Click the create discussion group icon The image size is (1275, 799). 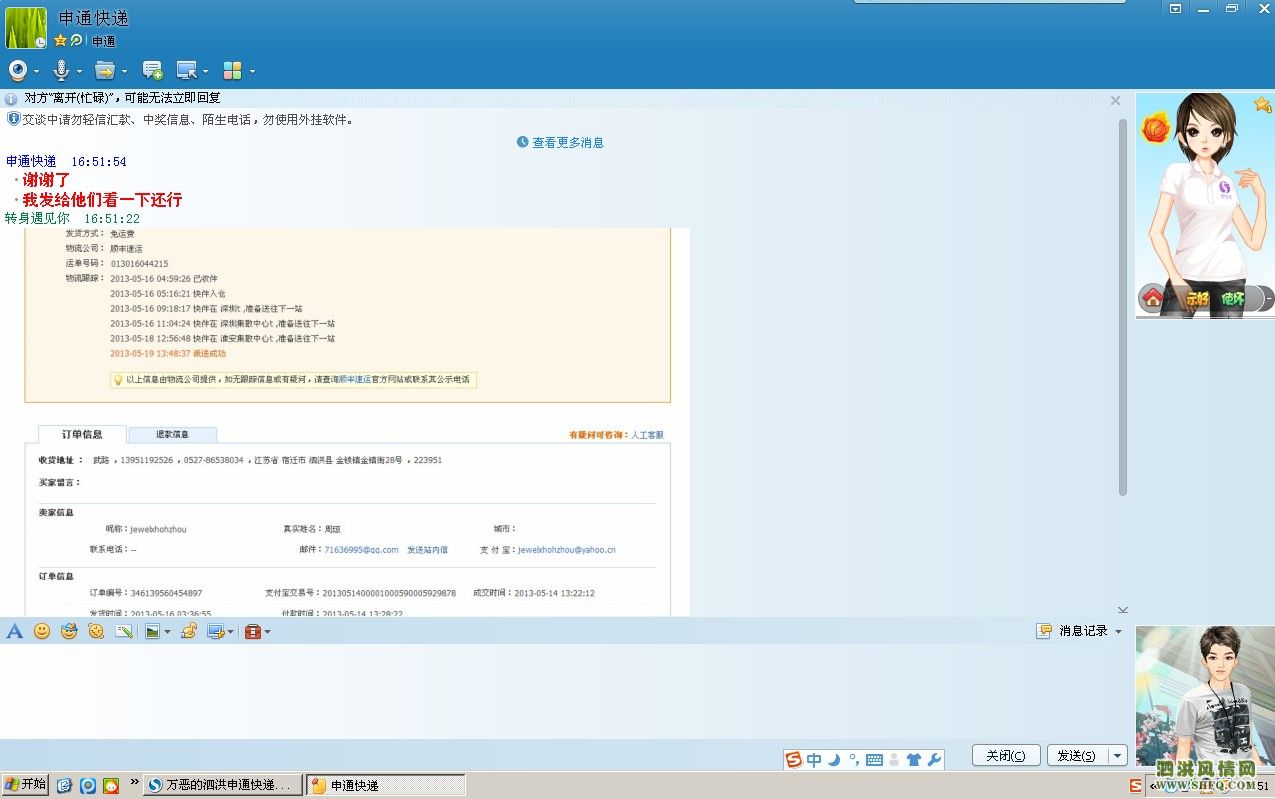(152, 70)
